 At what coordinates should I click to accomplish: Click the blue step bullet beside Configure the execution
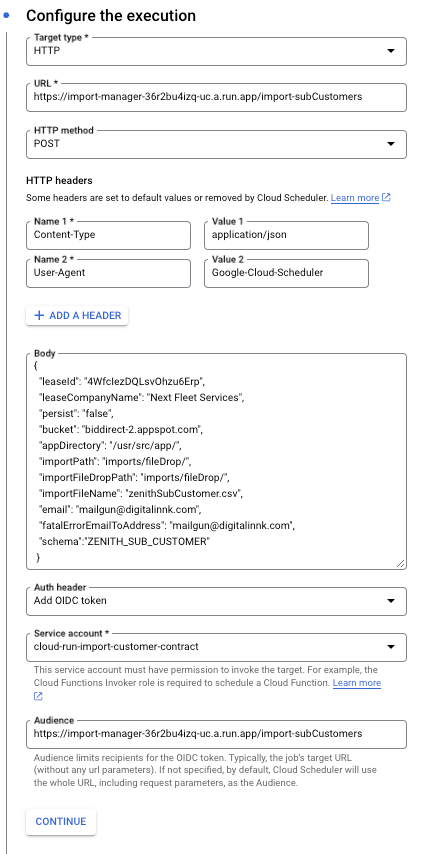7,15
